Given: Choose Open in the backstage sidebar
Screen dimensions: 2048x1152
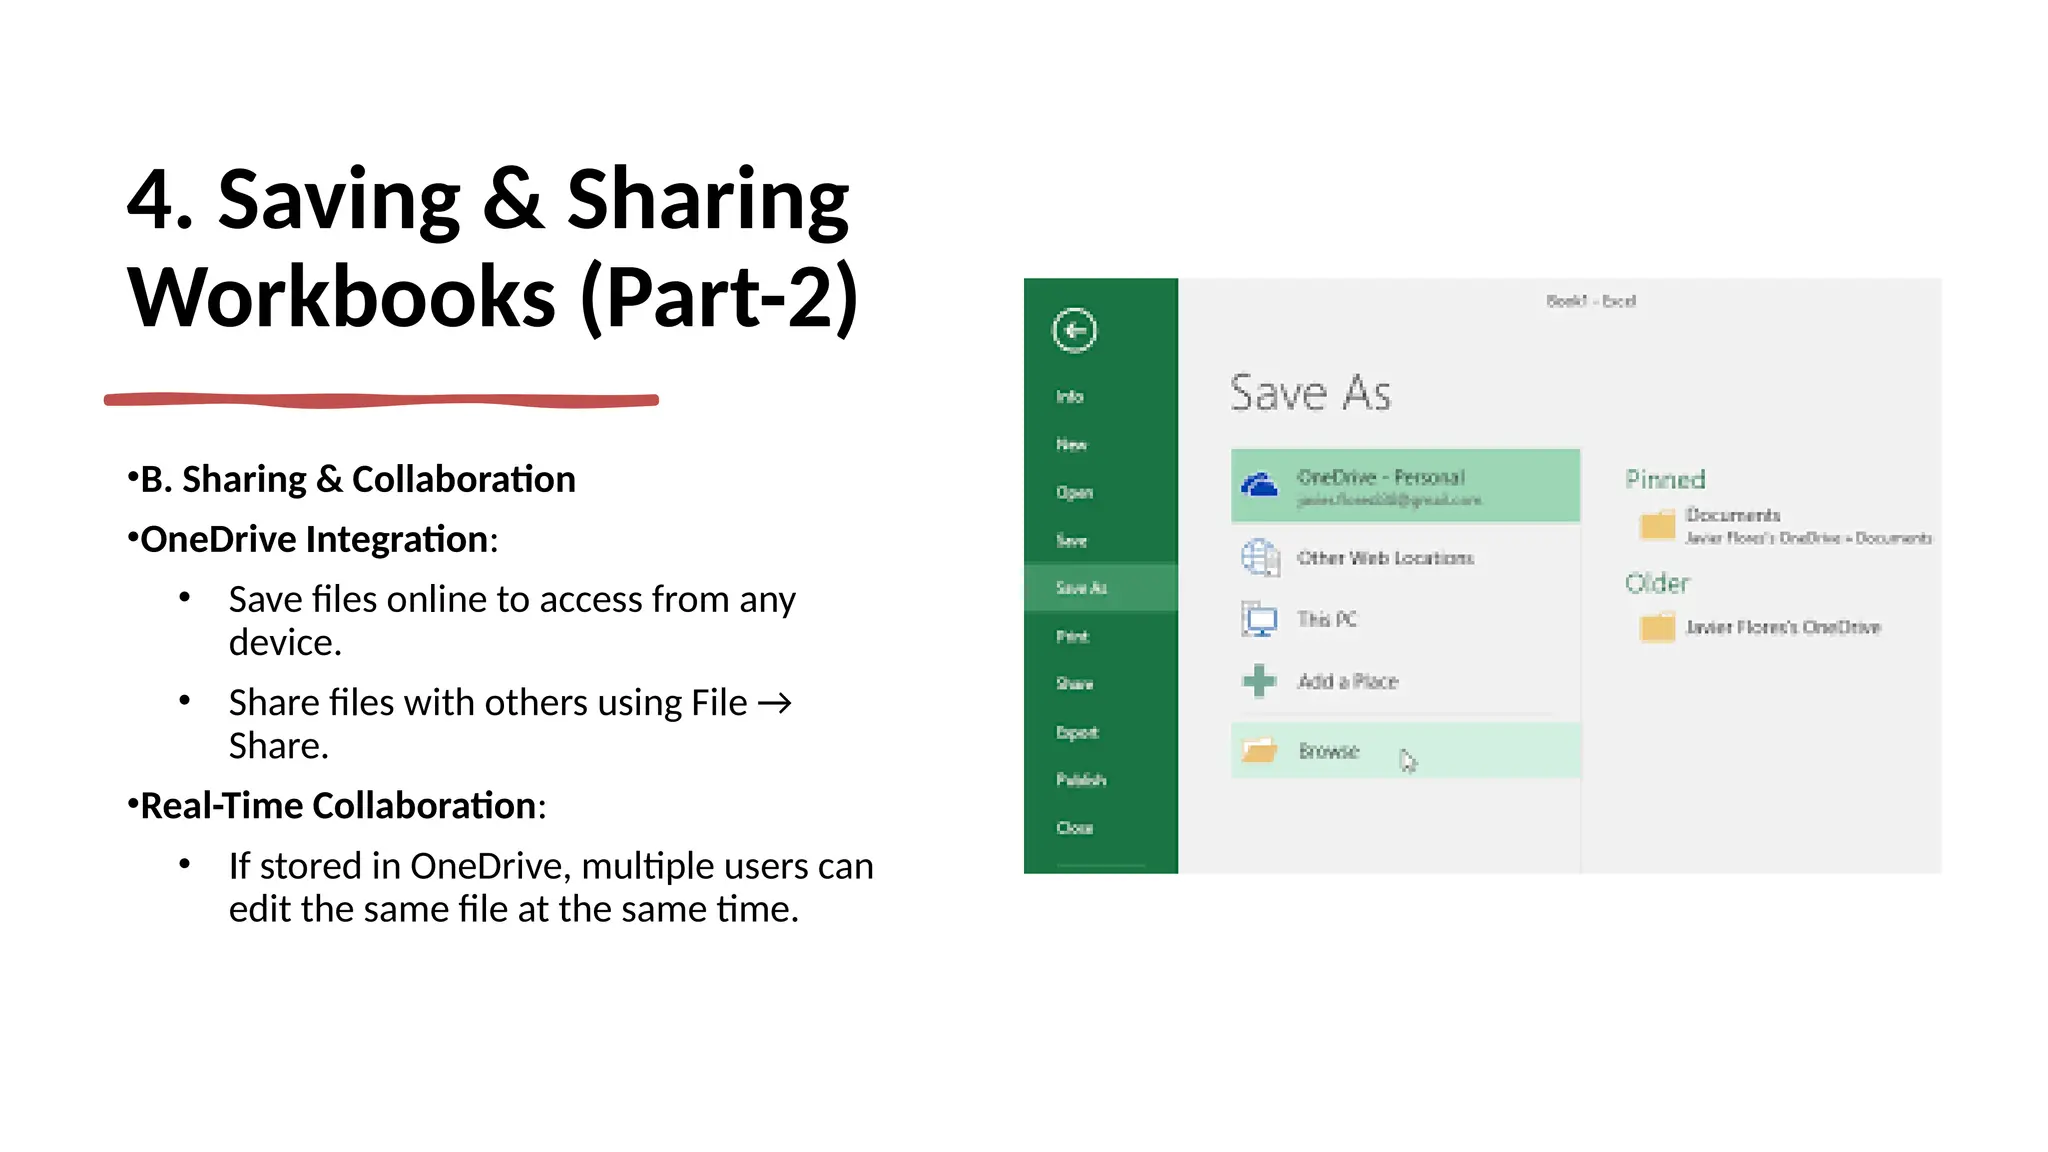Looking at the screenshot, I should (x=1074, y=492).
